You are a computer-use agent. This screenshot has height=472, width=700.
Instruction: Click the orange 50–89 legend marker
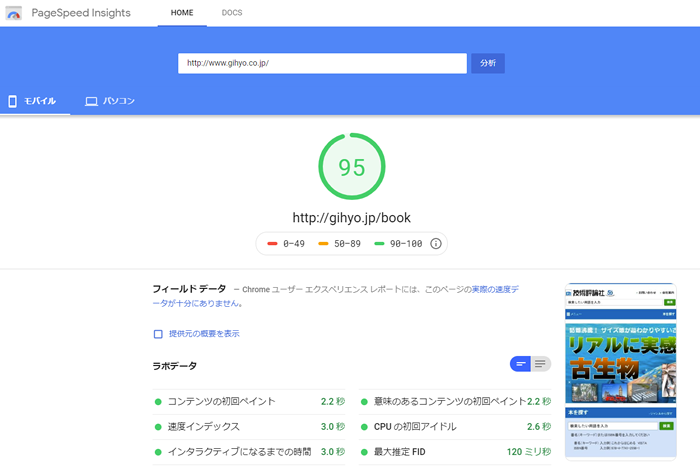[x=323, y=243]
